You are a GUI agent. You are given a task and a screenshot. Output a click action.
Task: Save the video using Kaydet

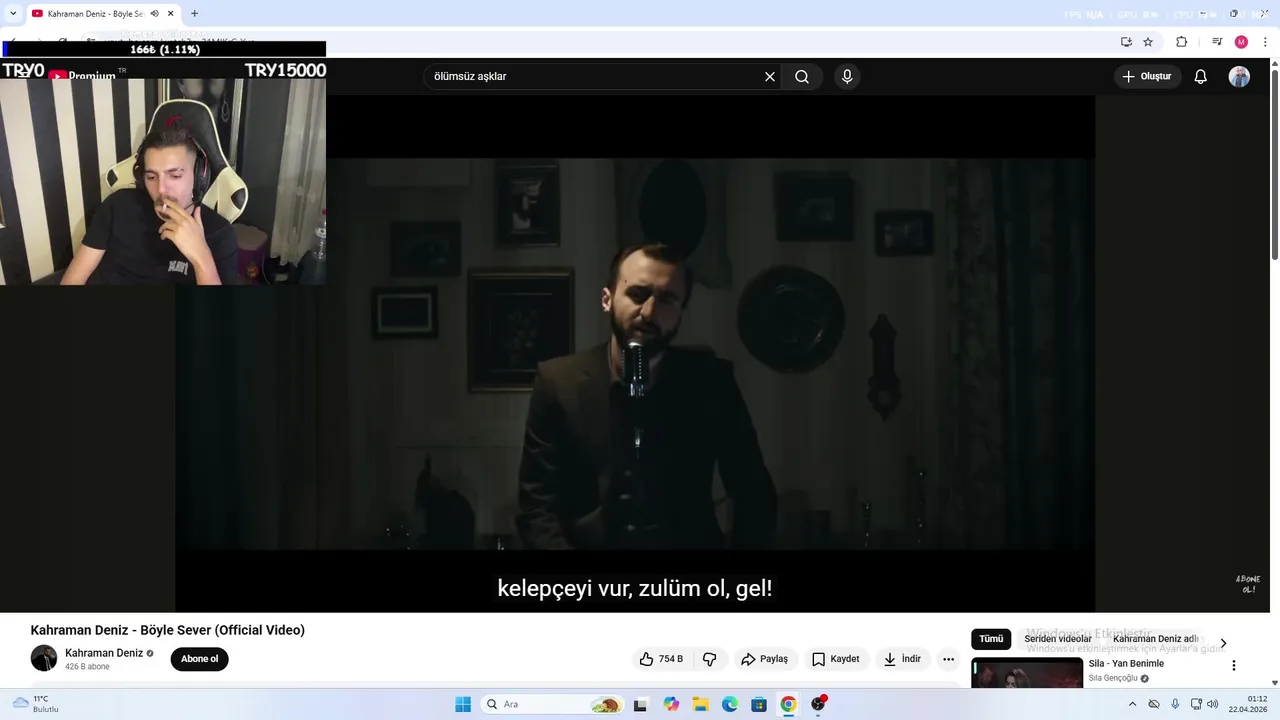click(835, 659)
